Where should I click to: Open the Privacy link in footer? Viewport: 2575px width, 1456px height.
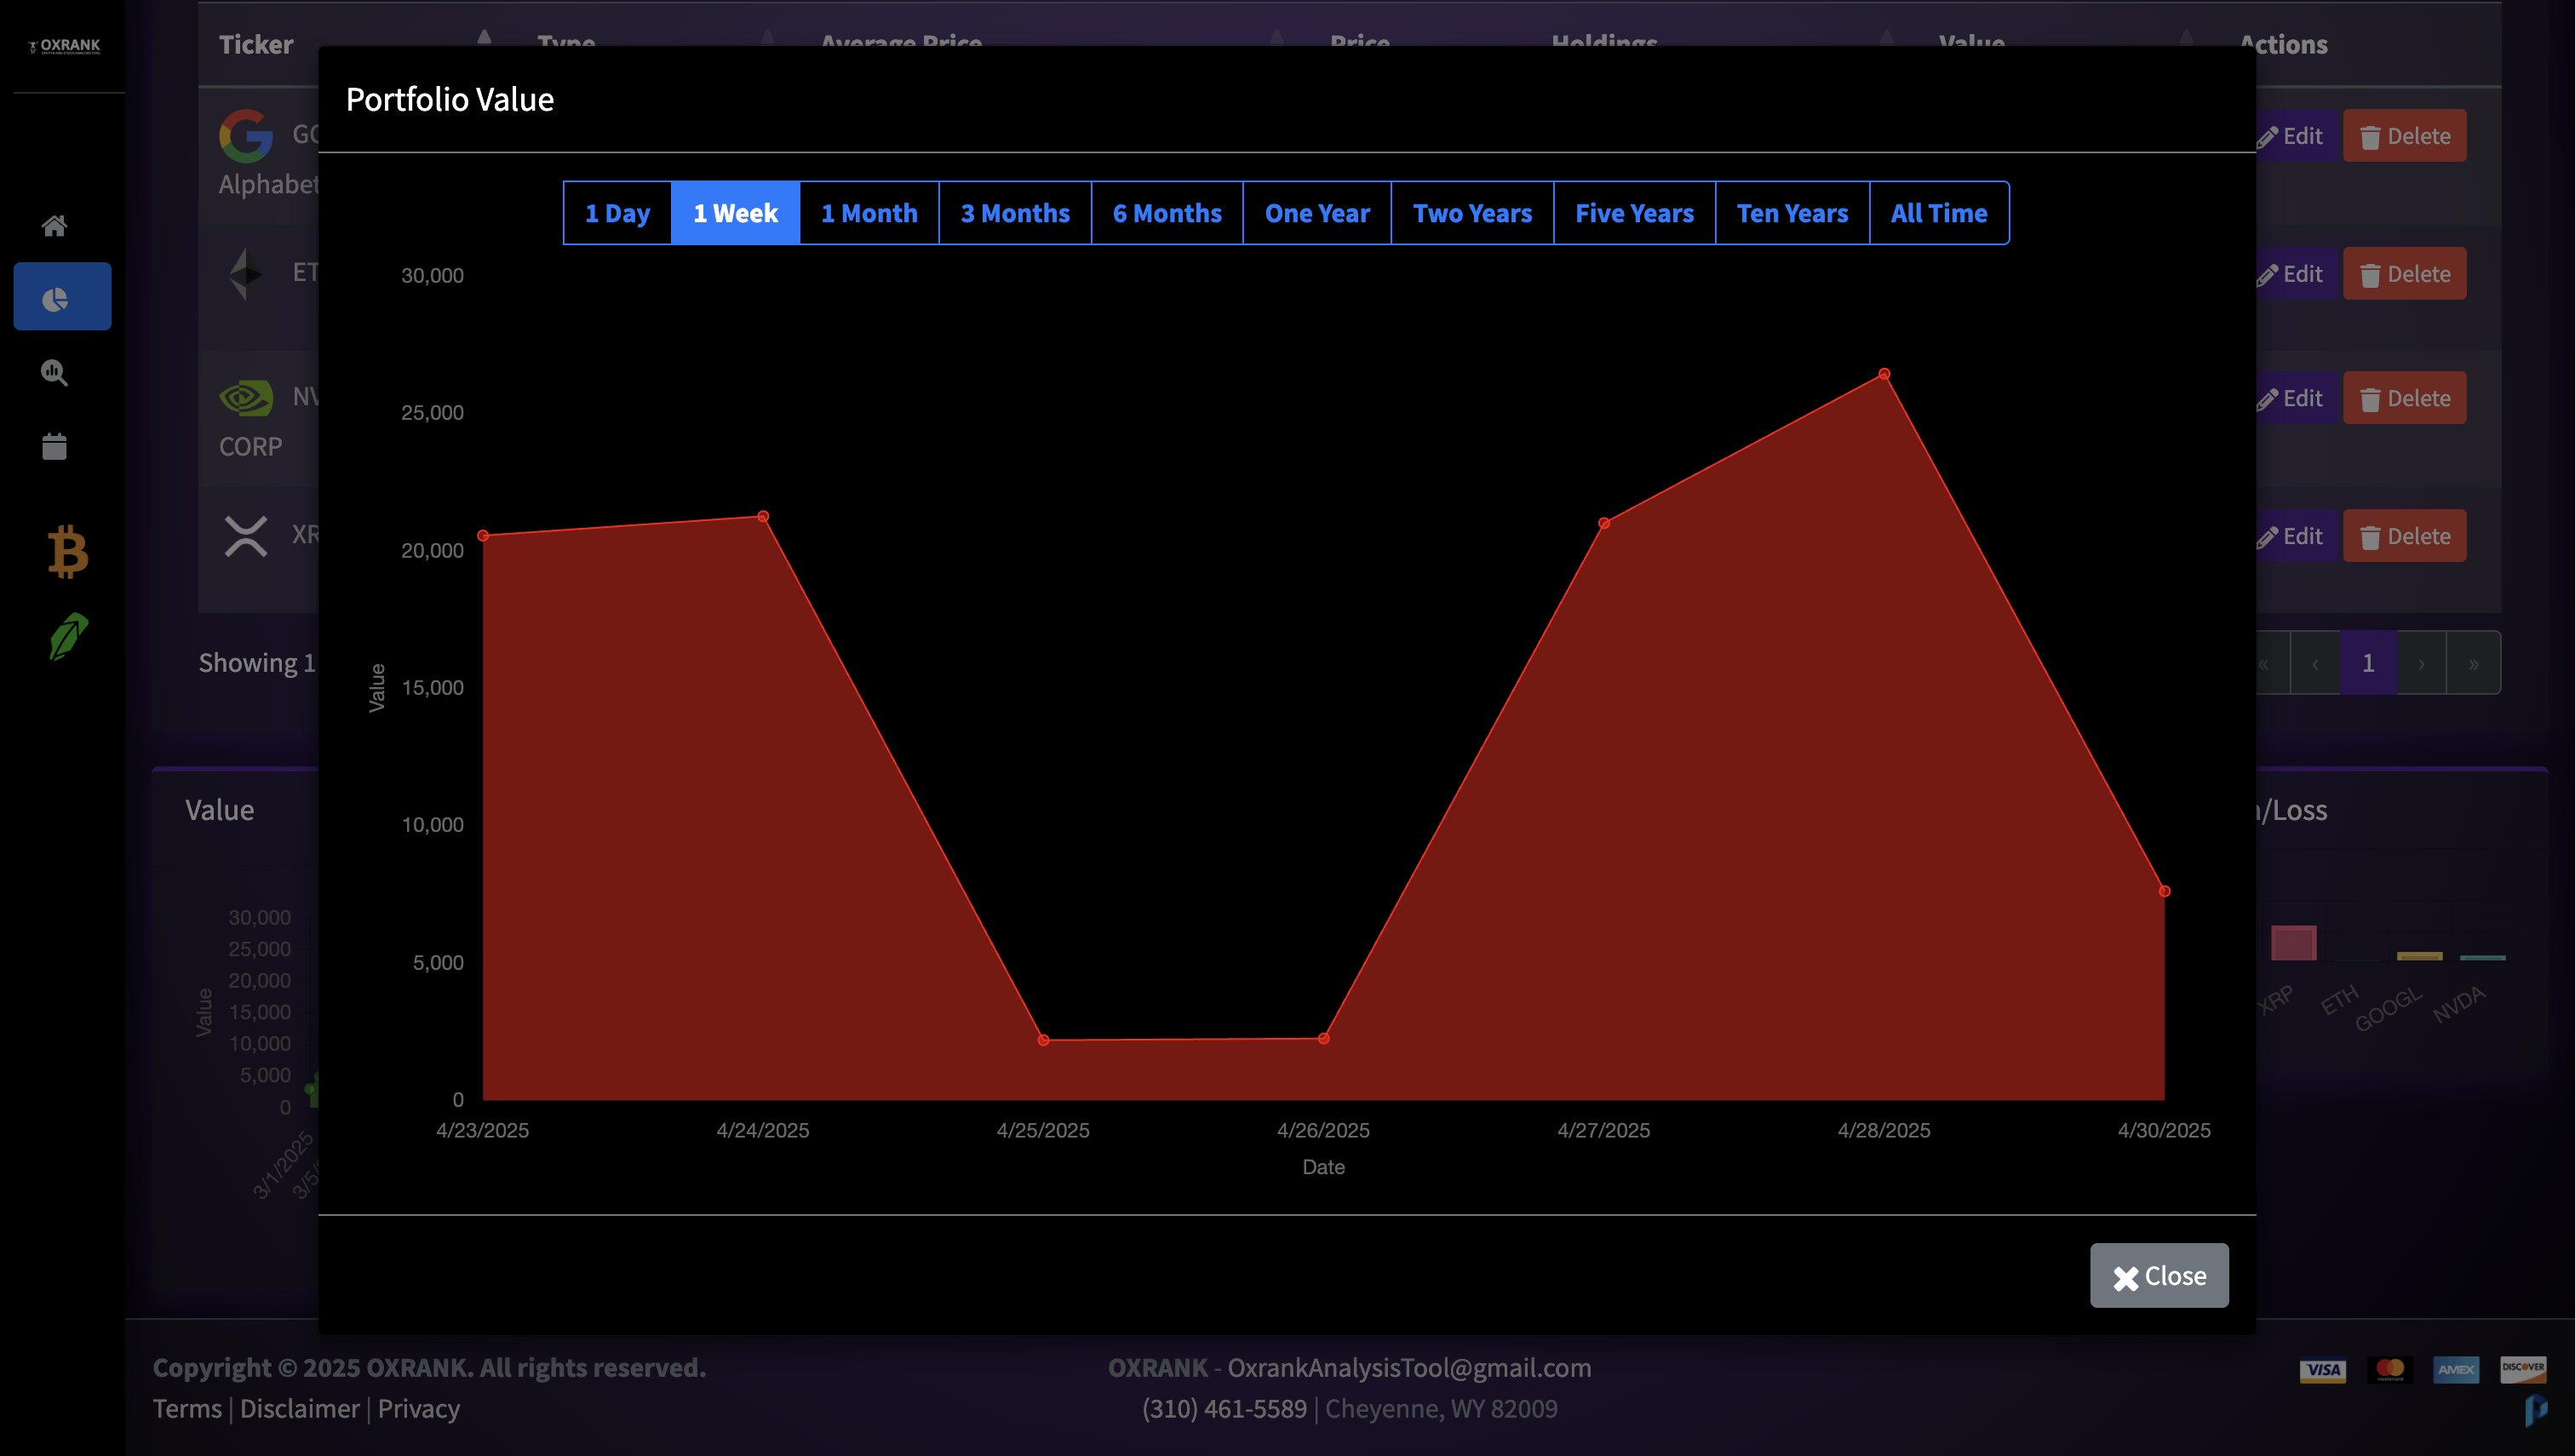418,1408
